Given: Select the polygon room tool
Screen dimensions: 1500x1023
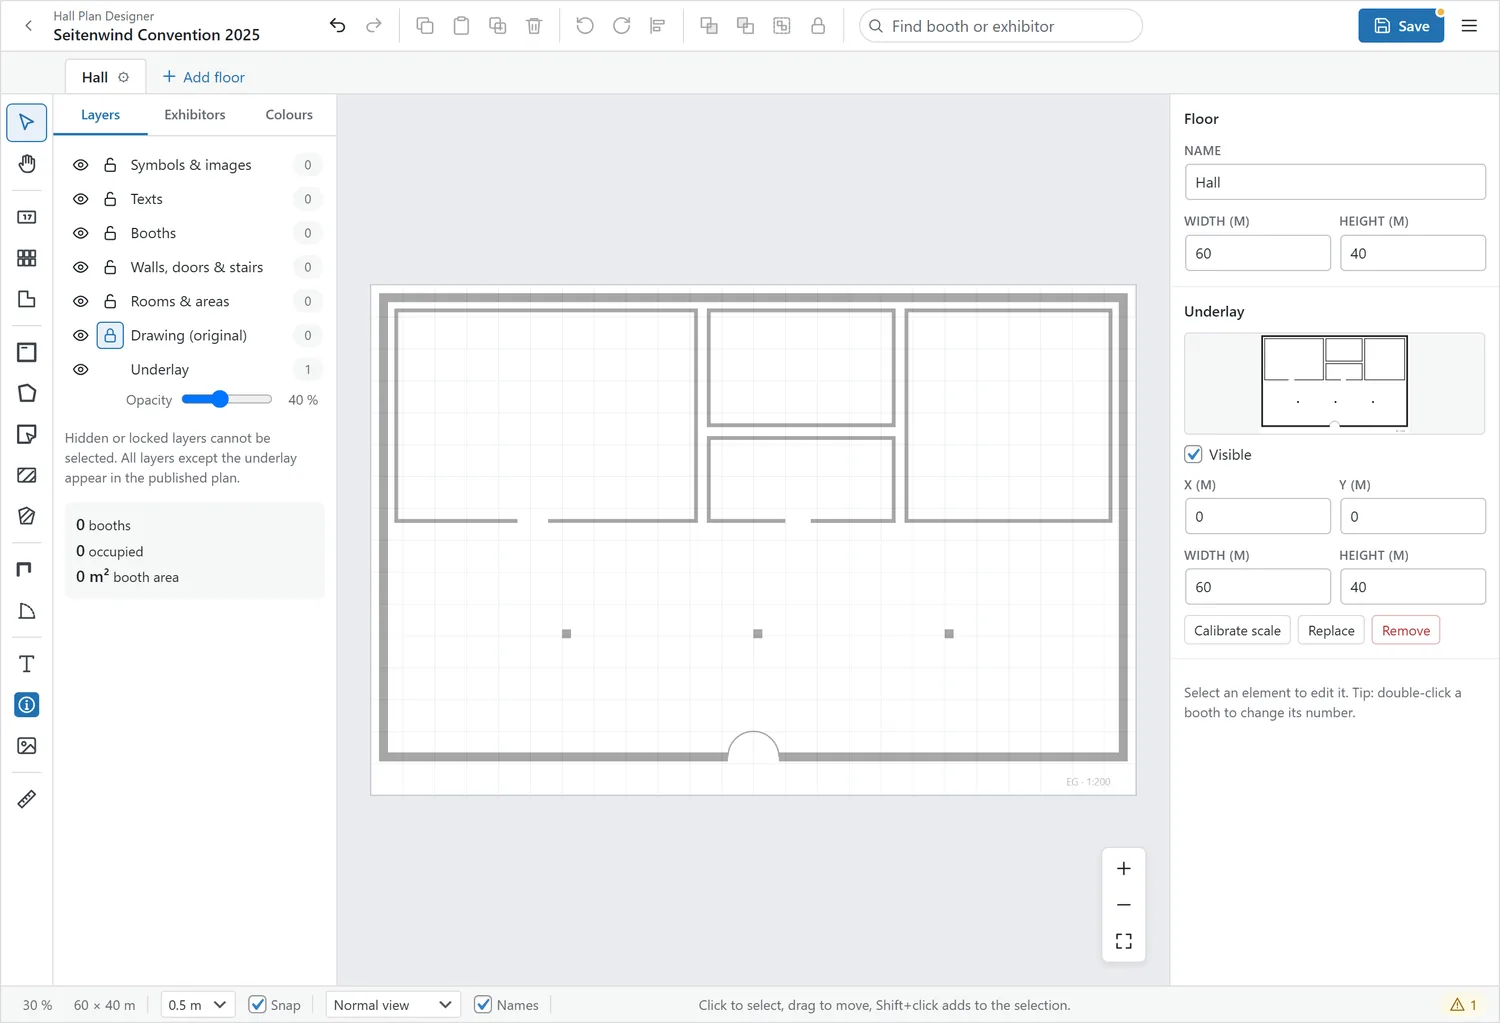Looking at the screenshot, I should tap(27, 393).
